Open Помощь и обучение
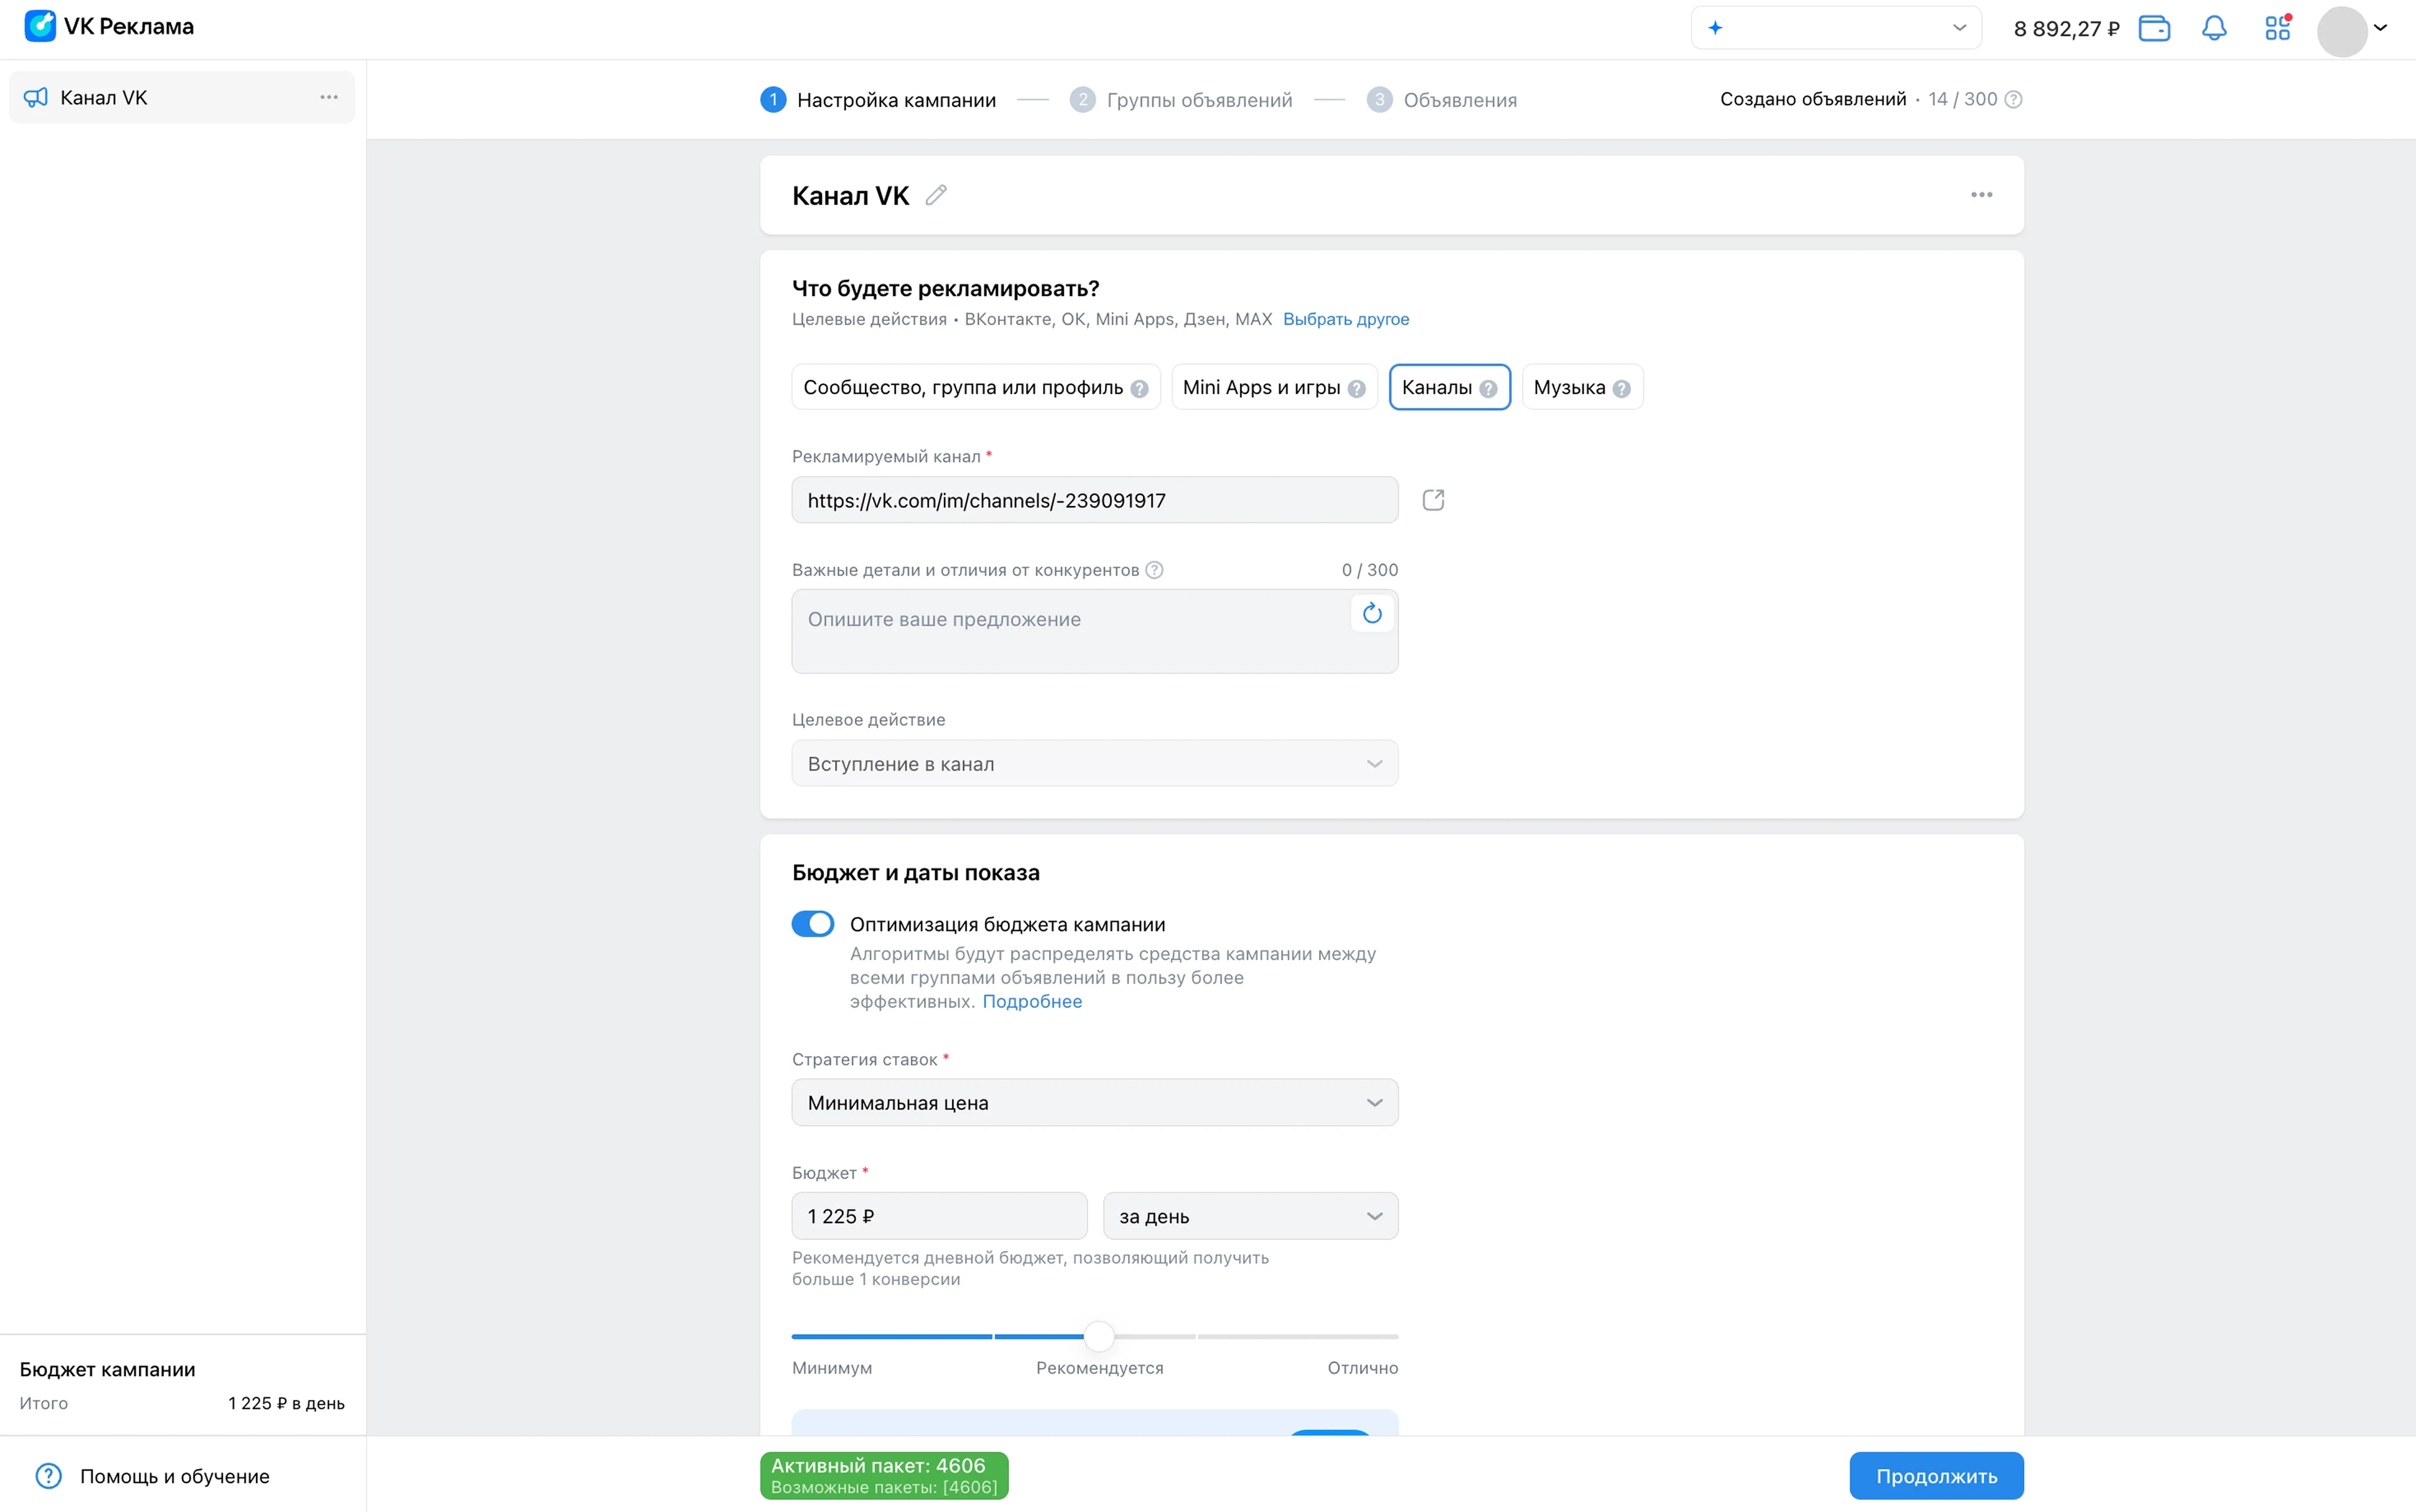The image size is (2416, 1512). point(153,1476)
